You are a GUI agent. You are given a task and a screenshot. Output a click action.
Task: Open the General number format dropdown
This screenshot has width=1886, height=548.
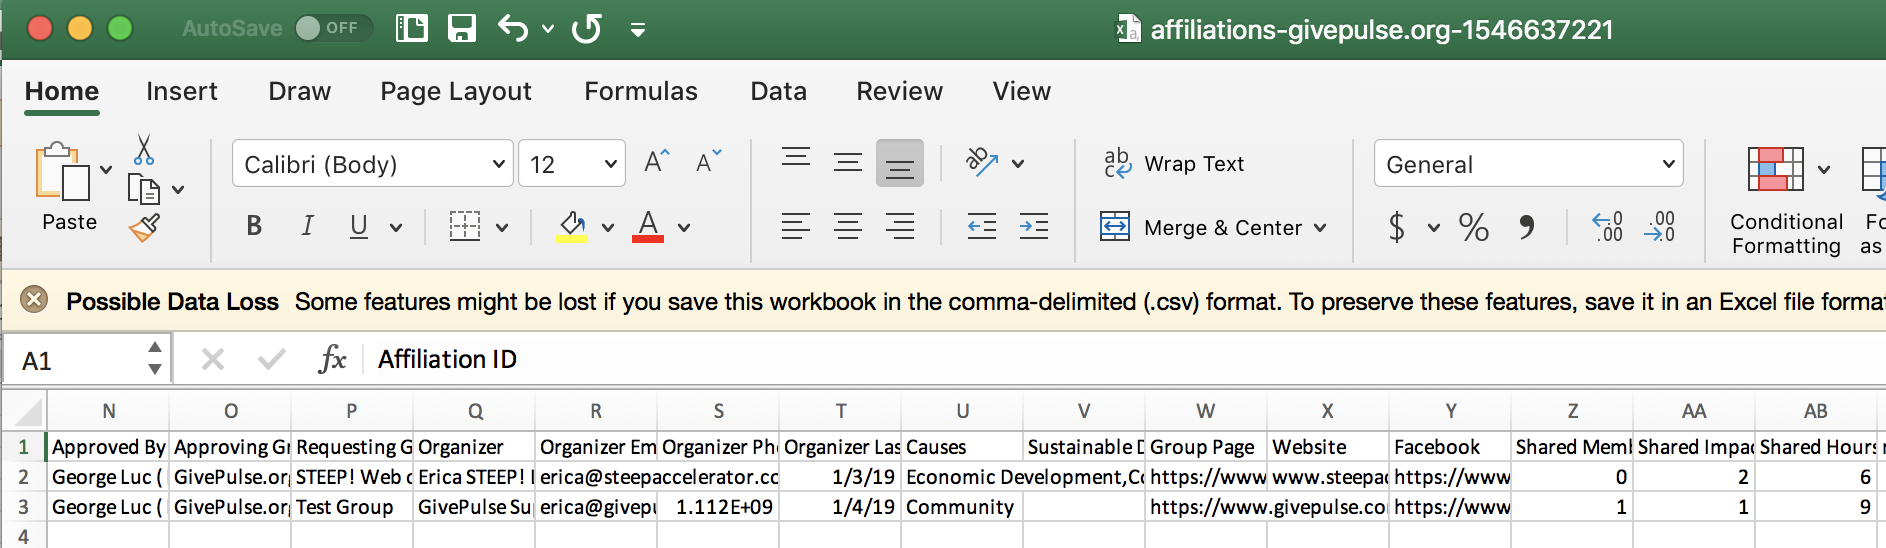(1528, 164)
